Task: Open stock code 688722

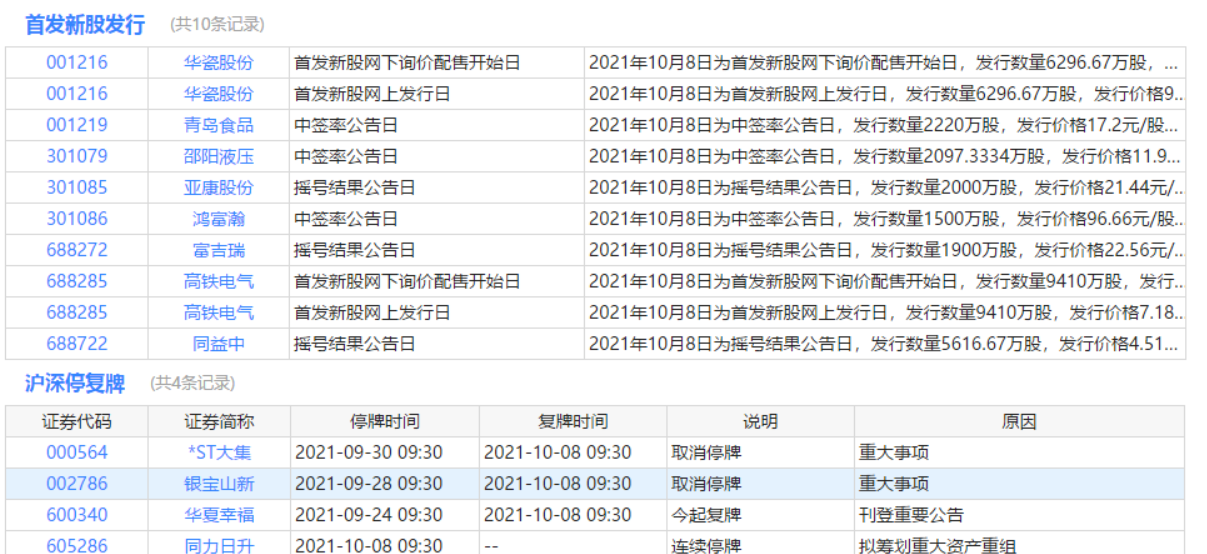Action: (77, 344)
